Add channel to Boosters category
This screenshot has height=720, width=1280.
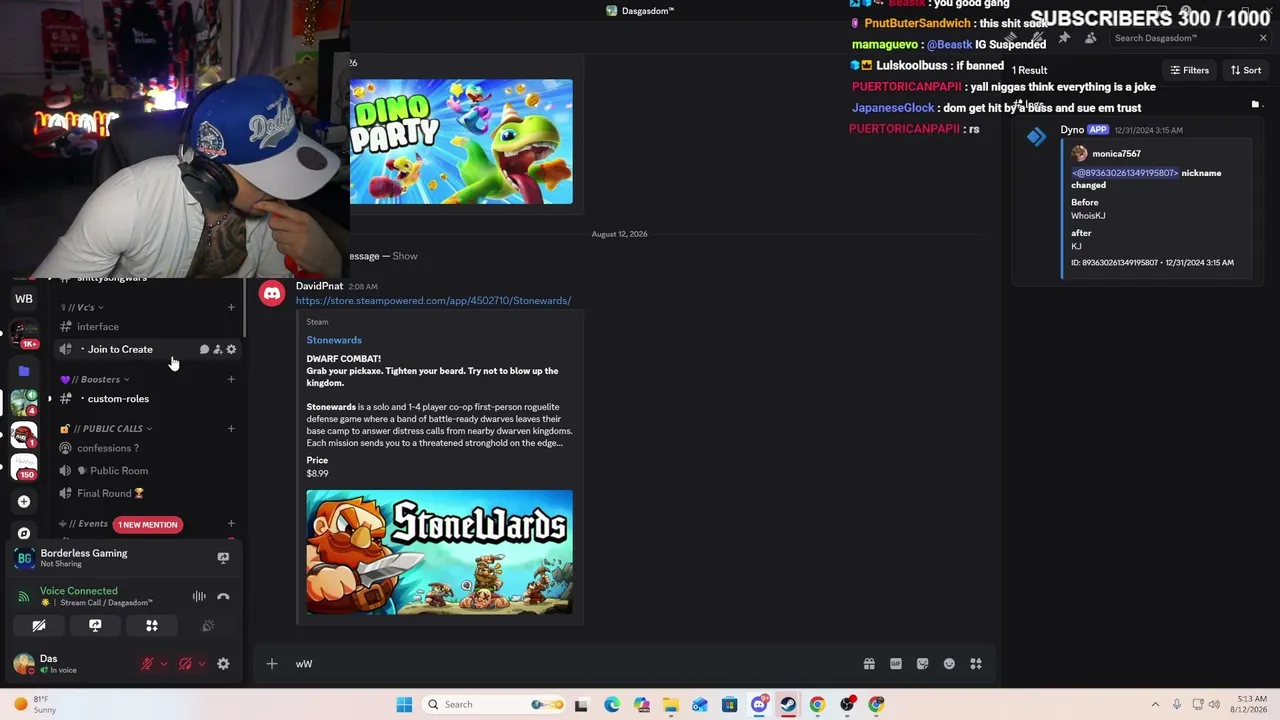(x=231, y=379)
